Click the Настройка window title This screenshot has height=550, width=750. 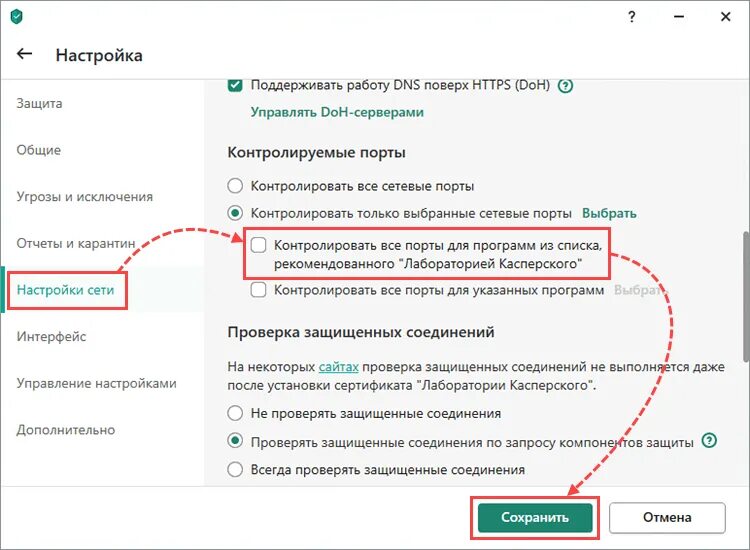99,55
